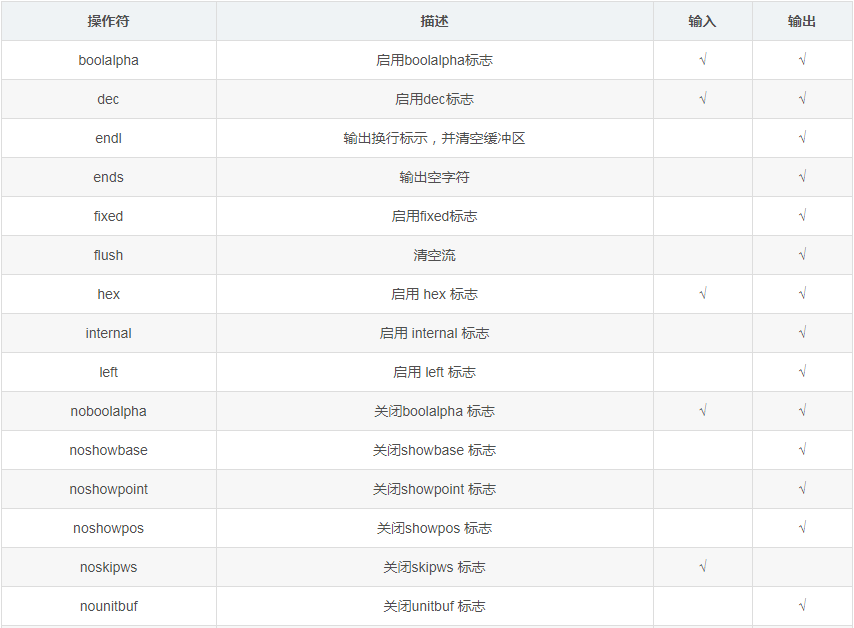Click description 清空流 in flush row

point(435,255)
